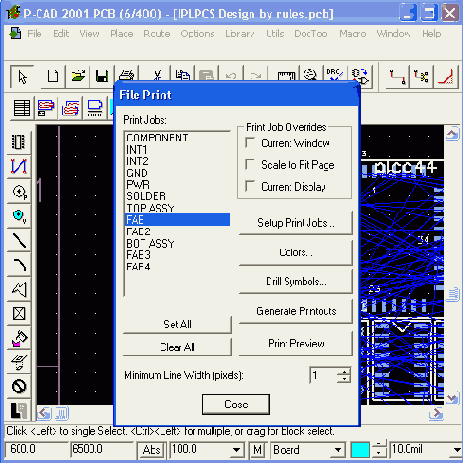The width and height of the screenshot is (463, 463).
Task: Toggle the M button in the status bar
Action: point(257,450)
